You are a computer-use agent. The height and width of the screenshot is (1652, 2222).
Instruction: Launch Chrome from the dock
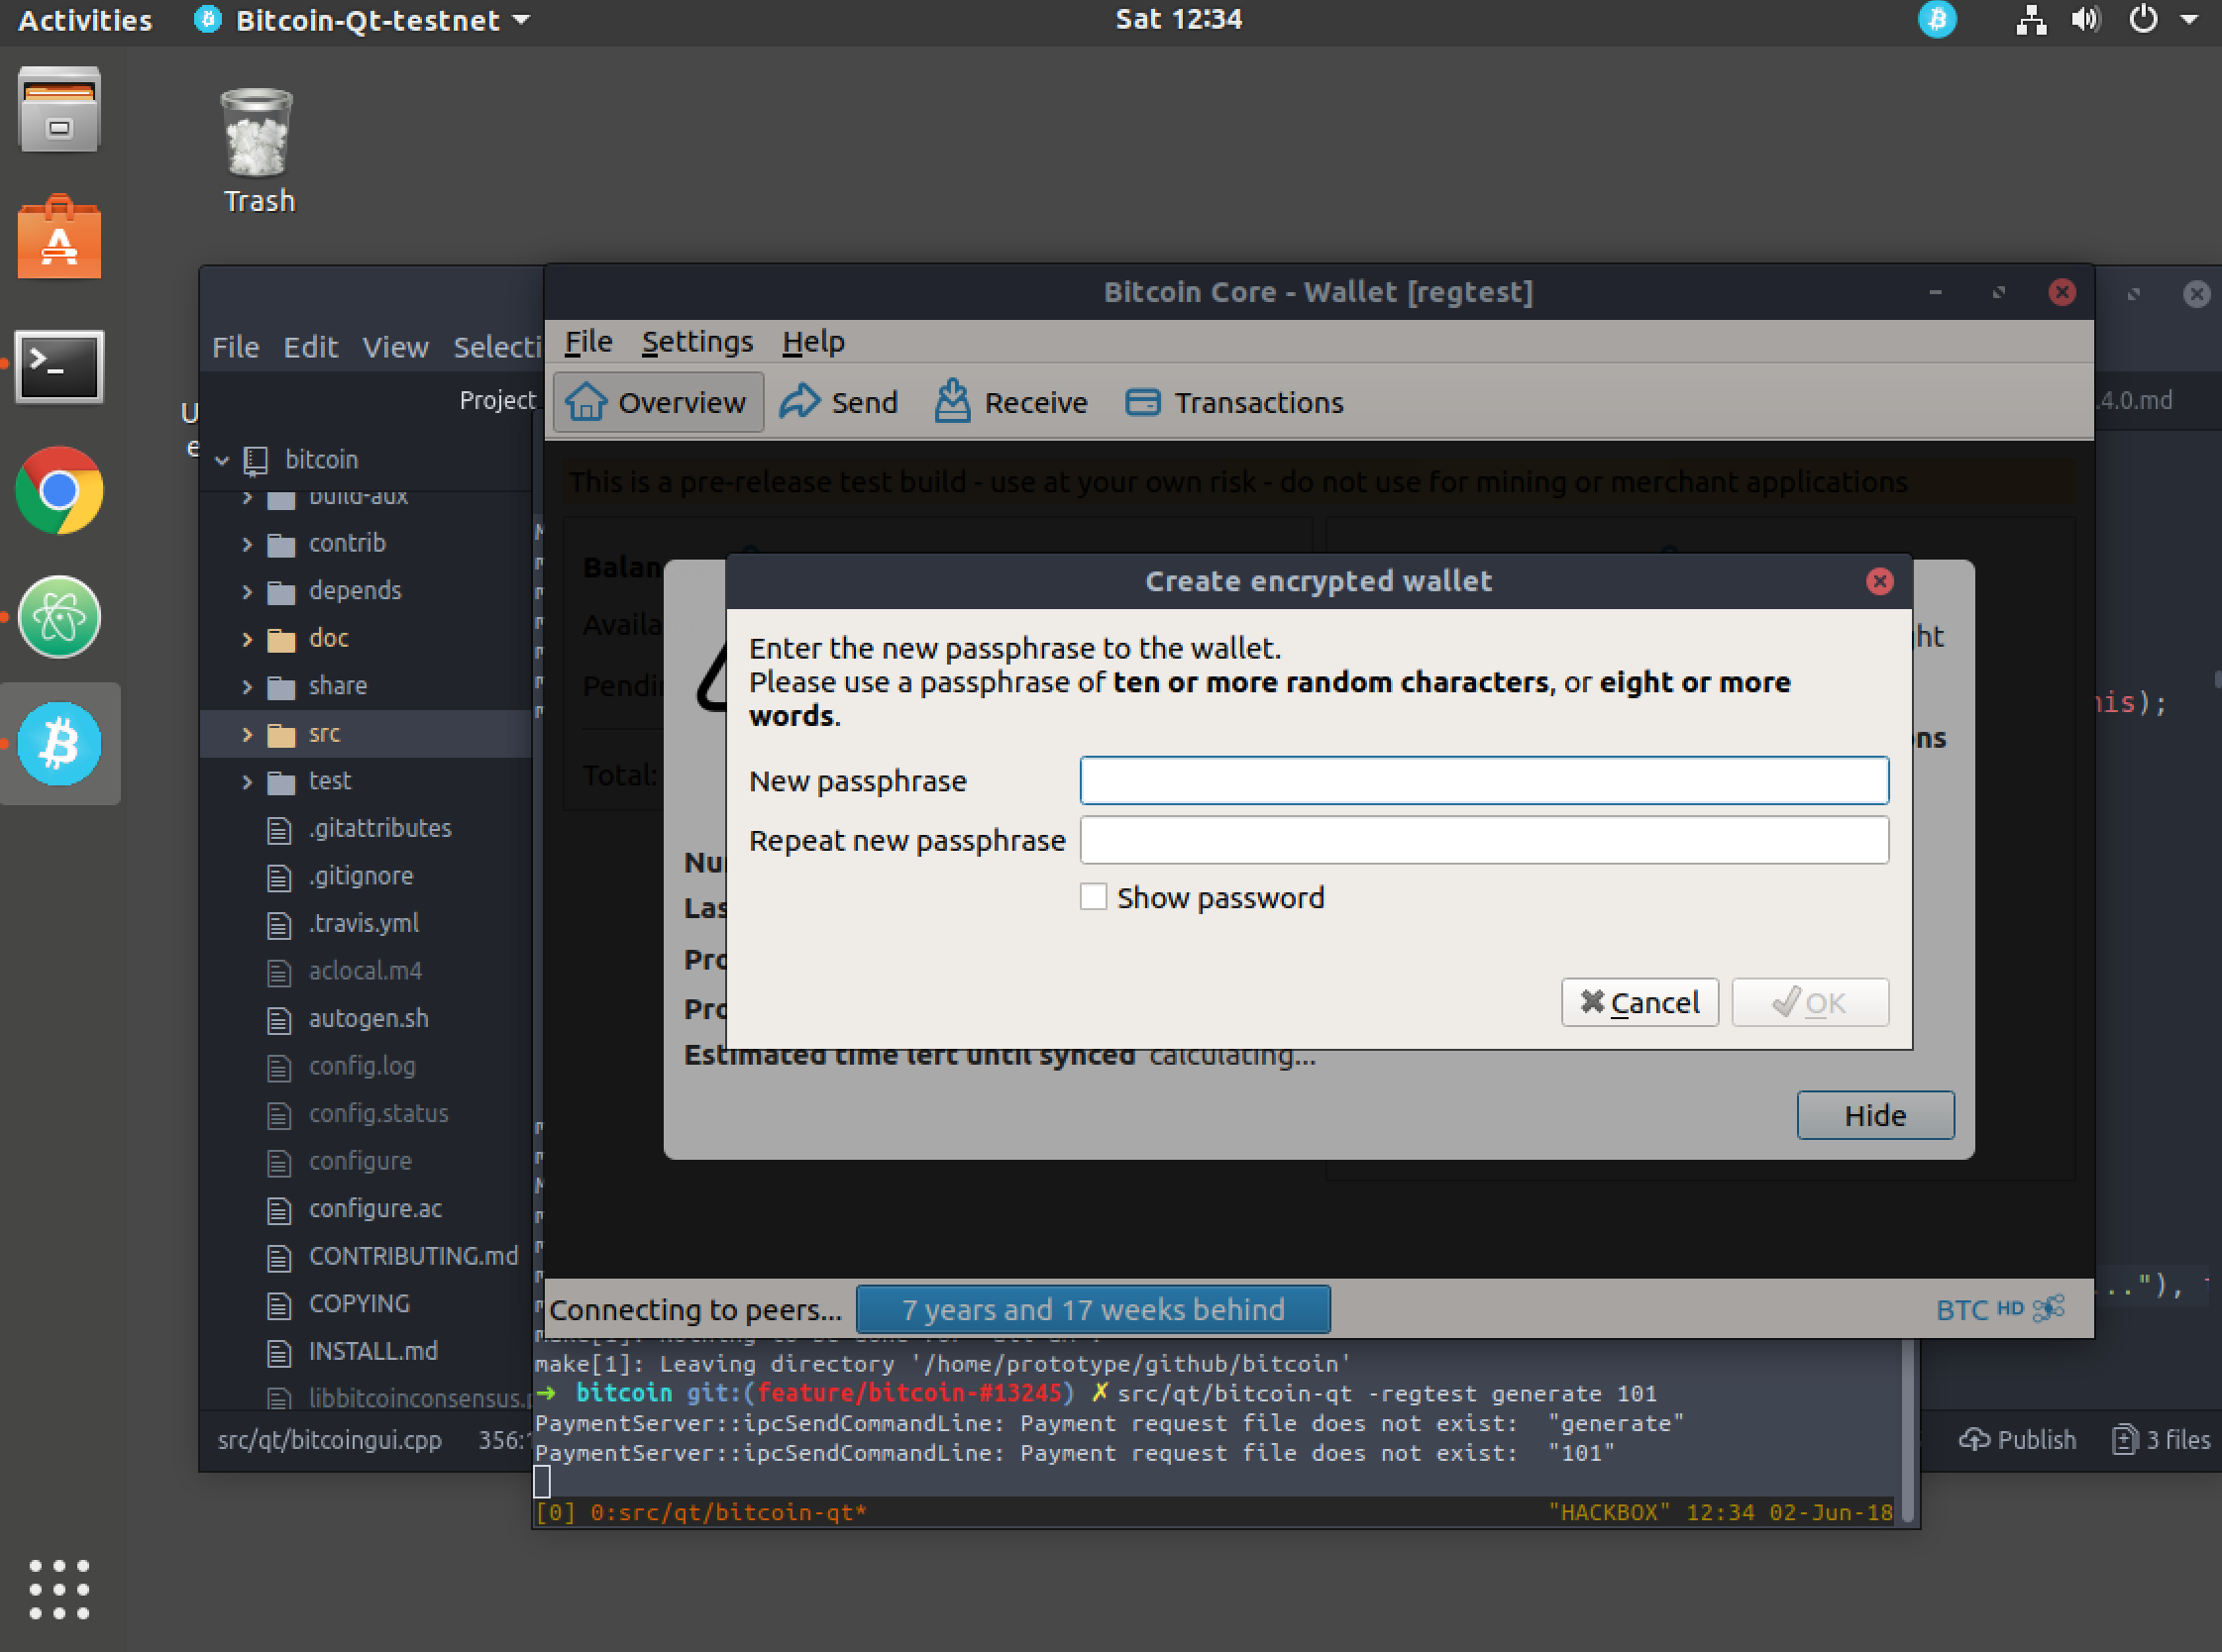pos(59,491)
